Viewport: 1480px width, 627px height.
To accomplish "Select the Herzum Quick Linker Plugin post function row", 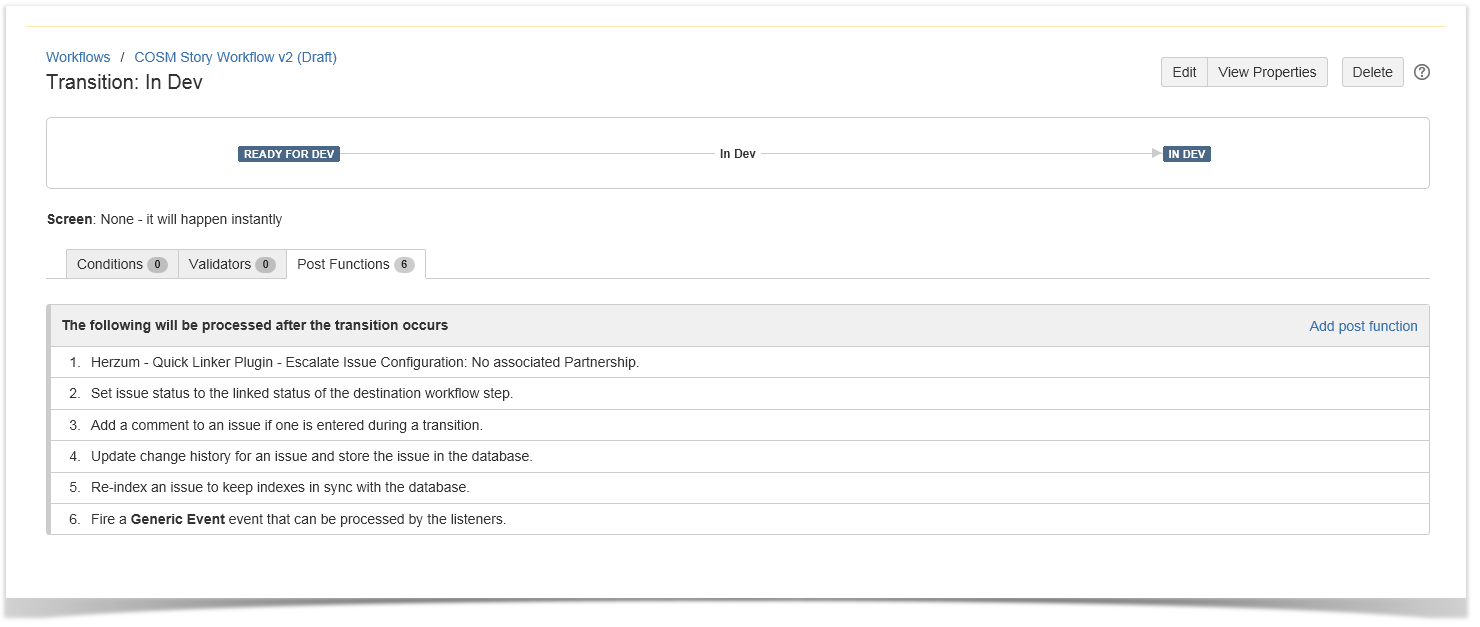I will coord(364,362).
